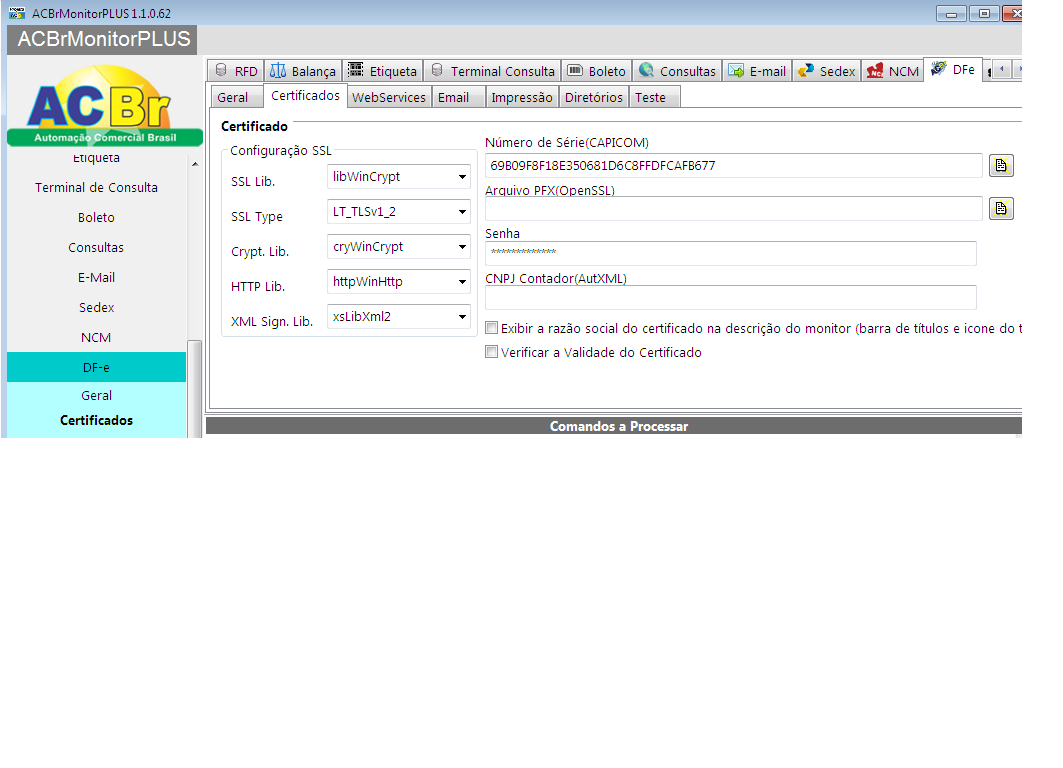Viewport: 1063px width, 768px height.
Task: Minimize the ACBrMonitorPLUS window
Action: pyautogui.click(x=951, y=14)
